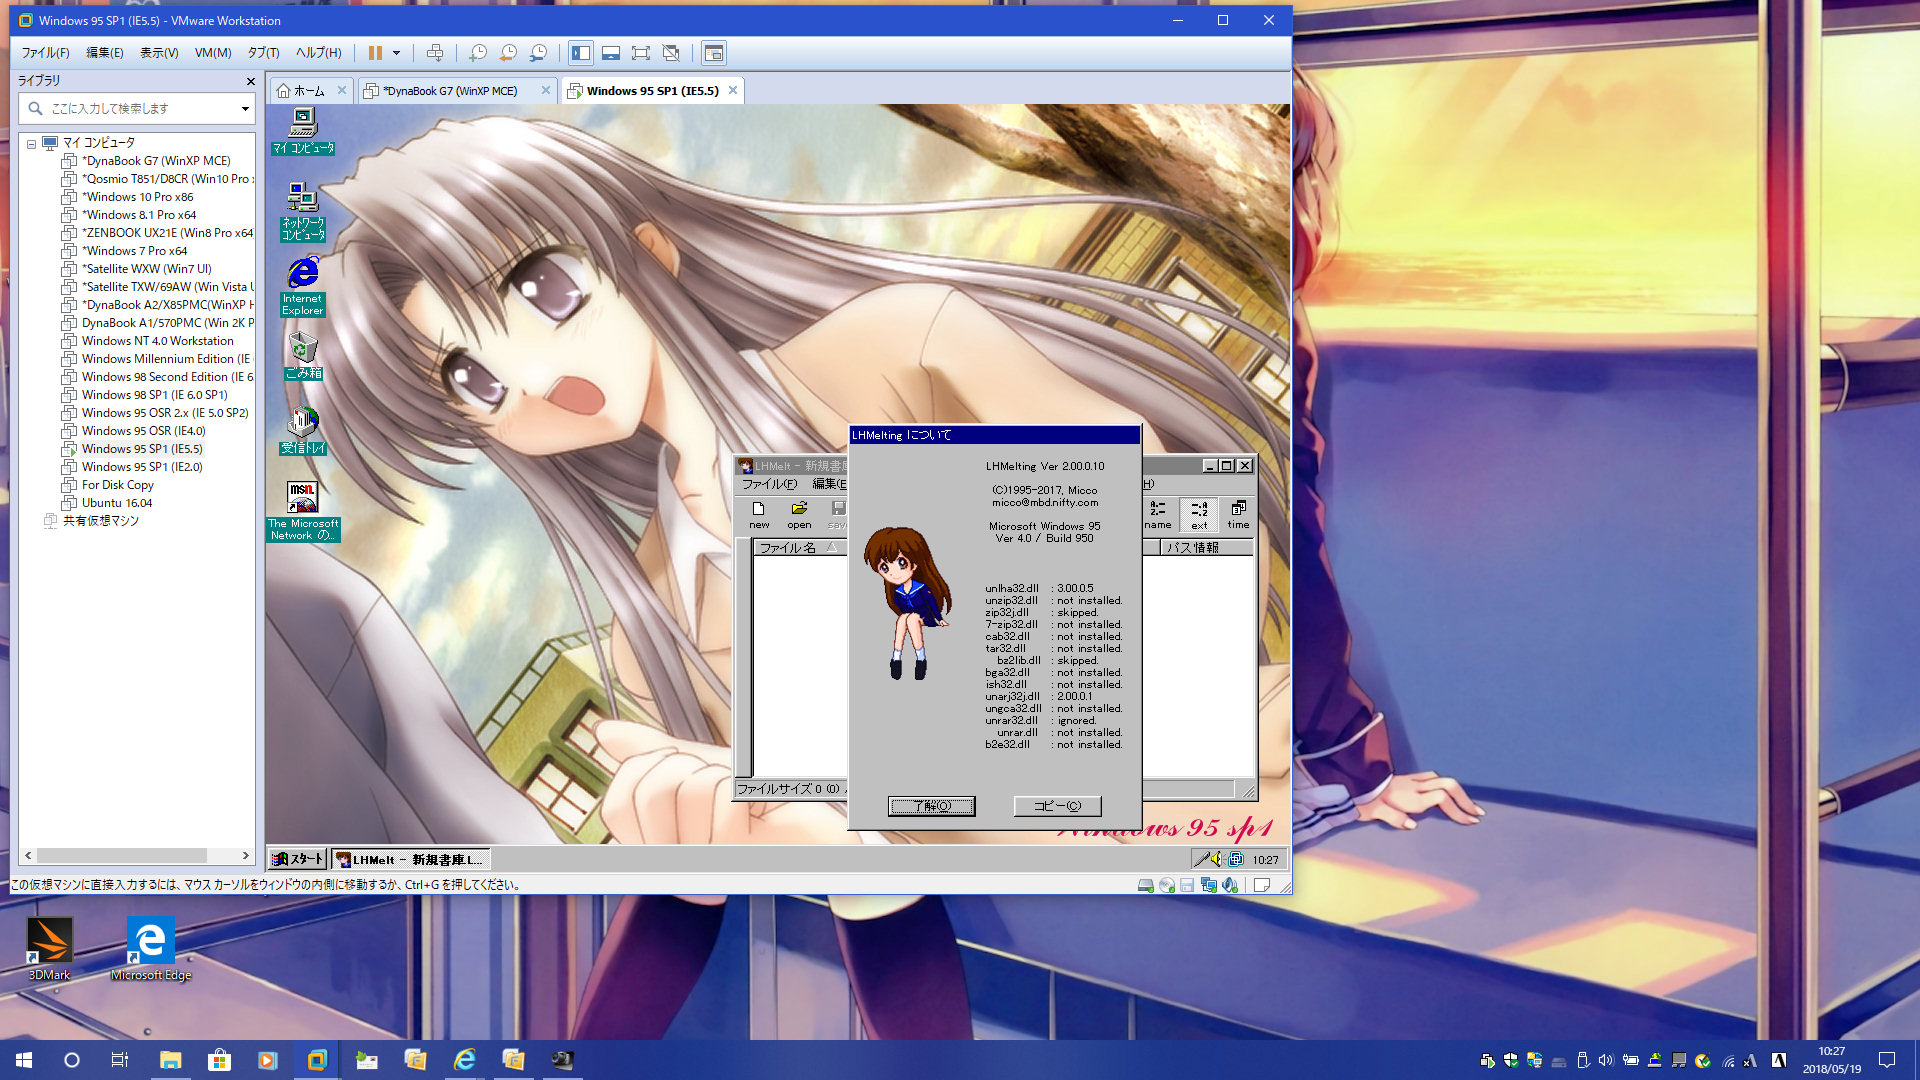Click the open archive icon in LHMelt
1920x1080 pixels.
(x=799, y=515)
